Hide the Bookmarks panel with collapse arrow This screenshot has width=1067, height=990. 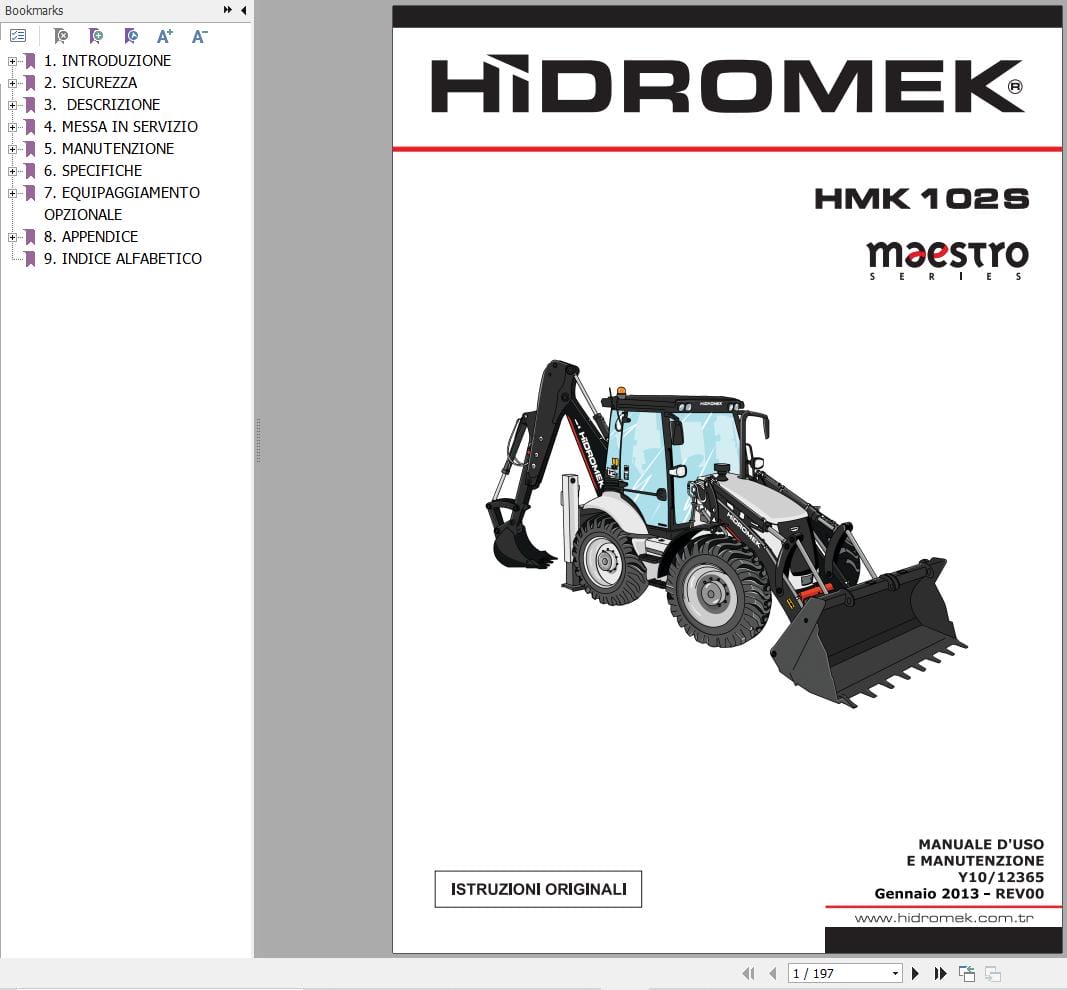[241, 10]
